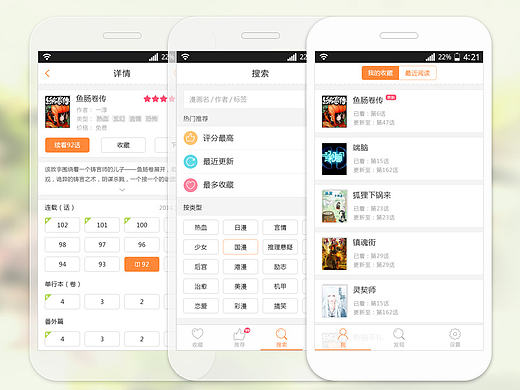Tap the 4:21 clock in status bar

tap(471, 57)
